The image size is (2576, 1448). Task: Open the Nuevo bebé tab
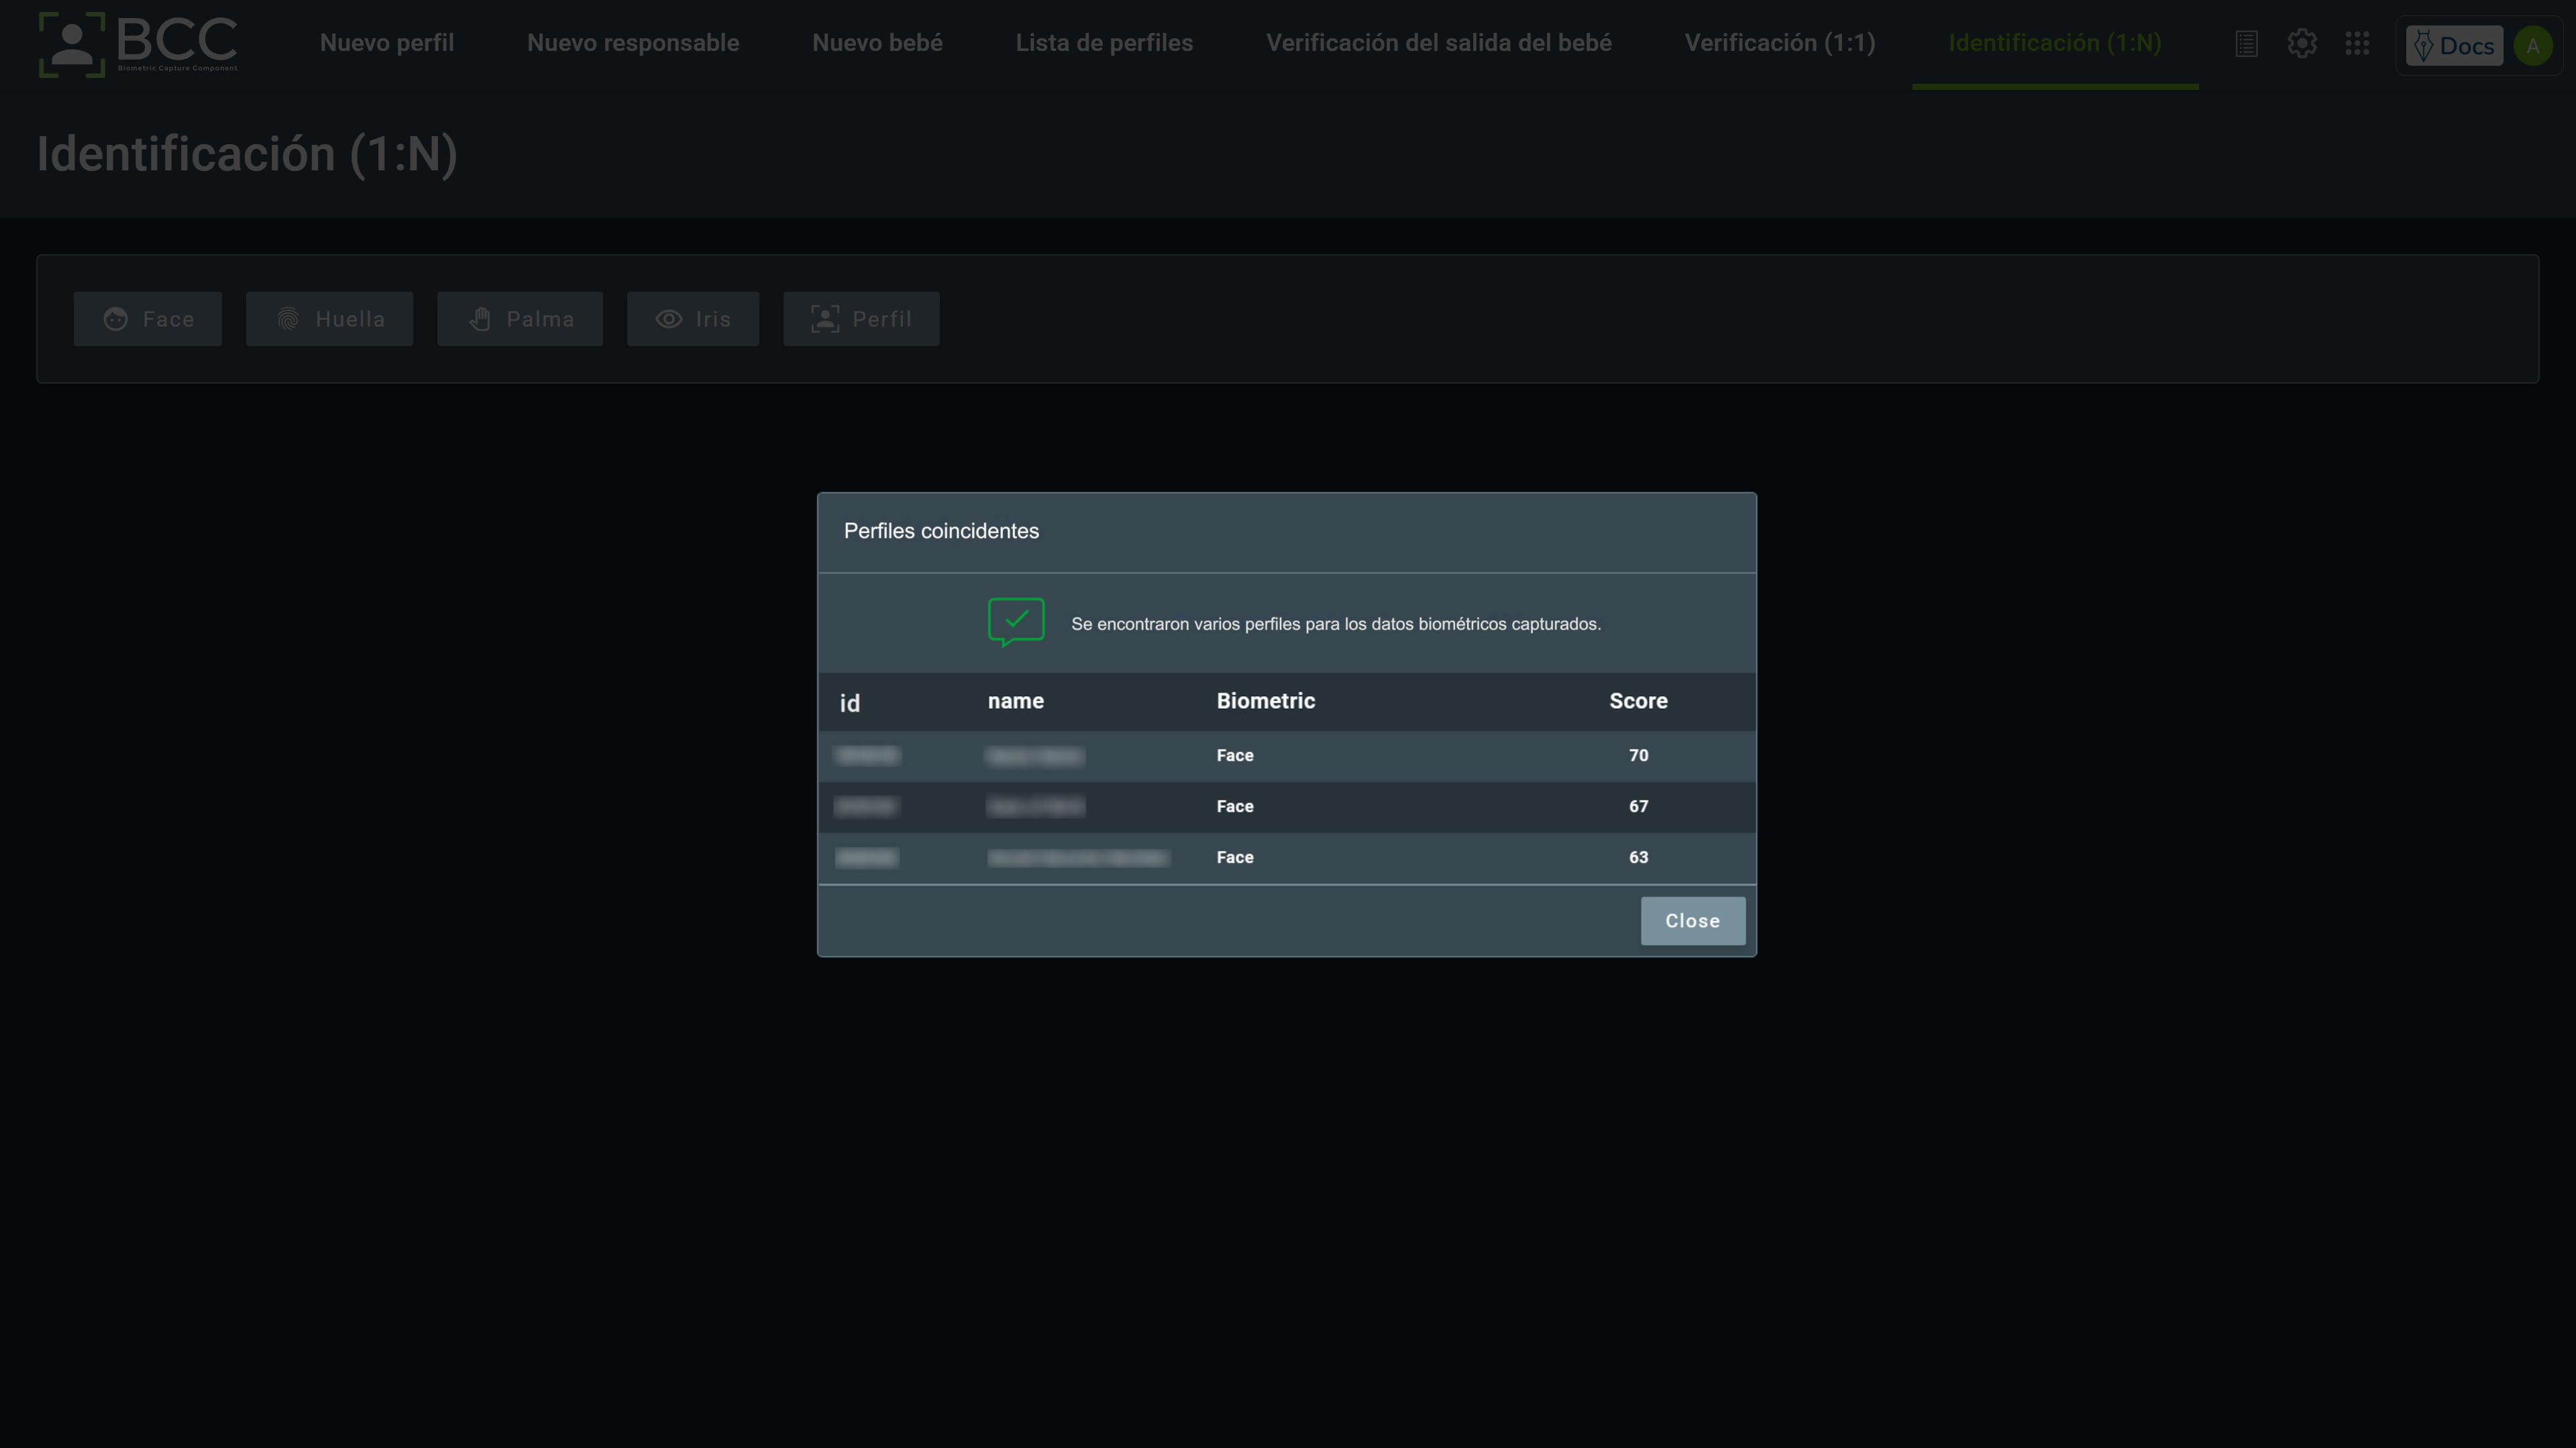877,43
